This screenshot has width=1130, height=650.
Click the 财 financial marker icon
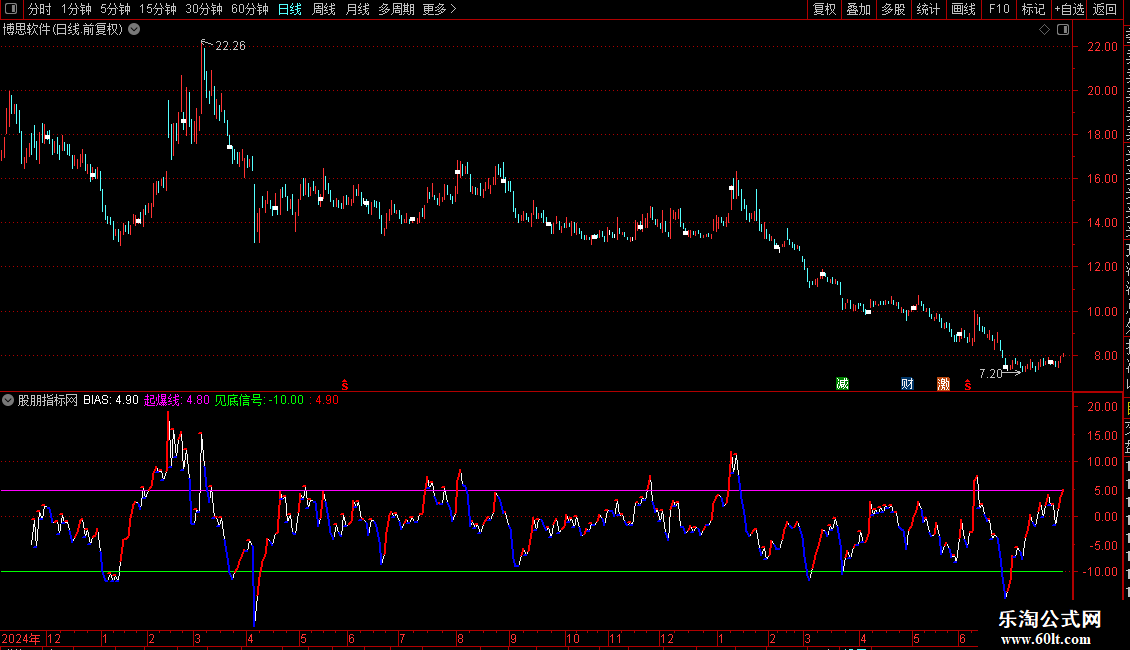[907, 383]
